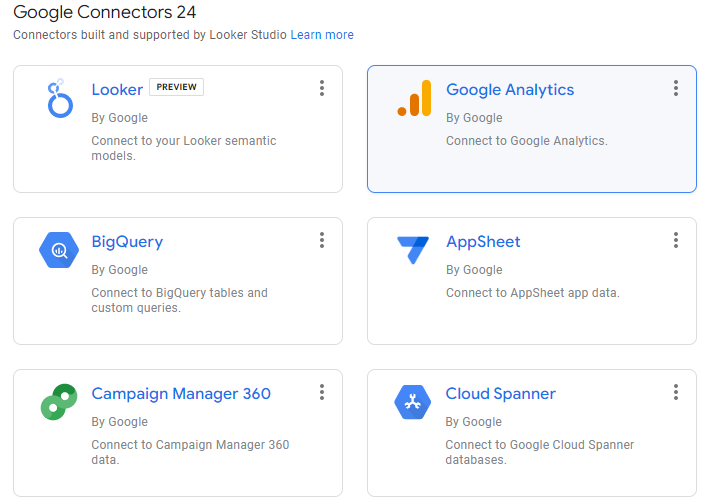Image resolution: width=712 pixels, height=500 pixels.
Task: Open the Cloud Spanner card three-dot menu
Action: click(x=676, y=392)
